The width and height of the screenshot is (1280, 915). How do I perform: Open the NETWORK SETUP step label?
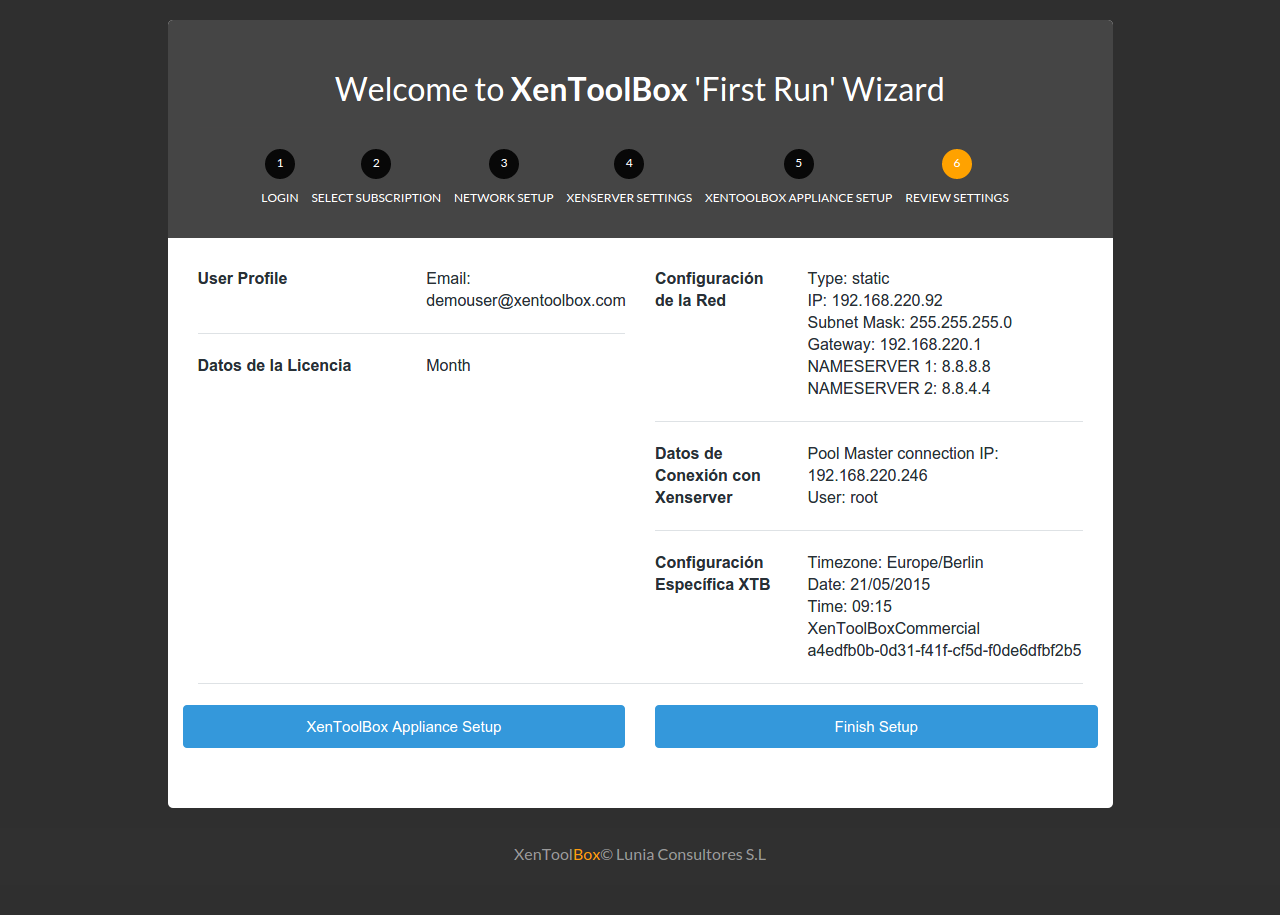[504, 198]
